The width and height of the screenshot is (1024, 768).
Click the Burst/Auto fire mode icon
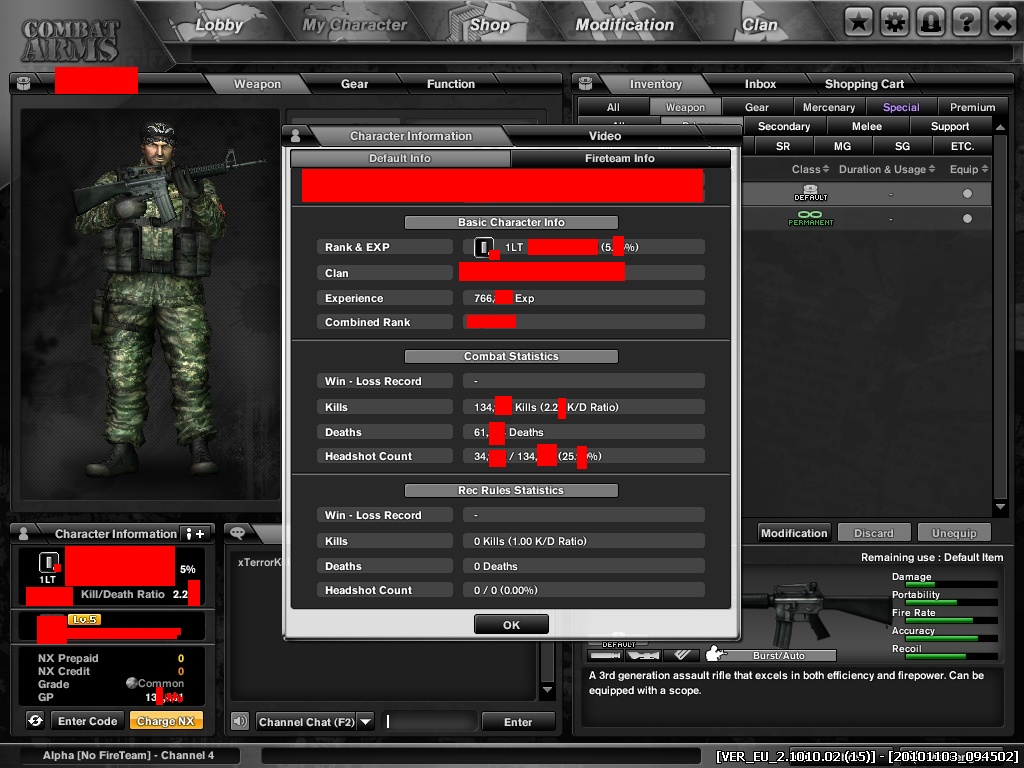coord(717,653)
